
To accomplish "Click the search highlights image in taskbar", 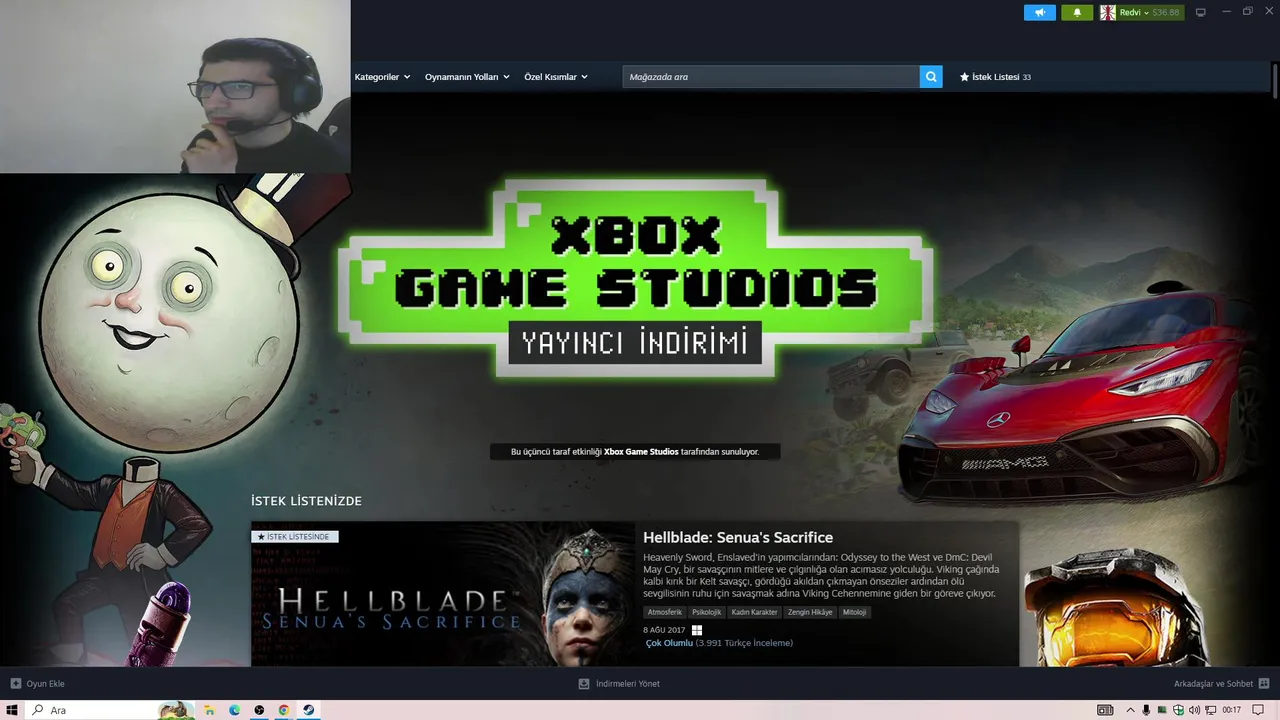I will (x=177, y=710).
